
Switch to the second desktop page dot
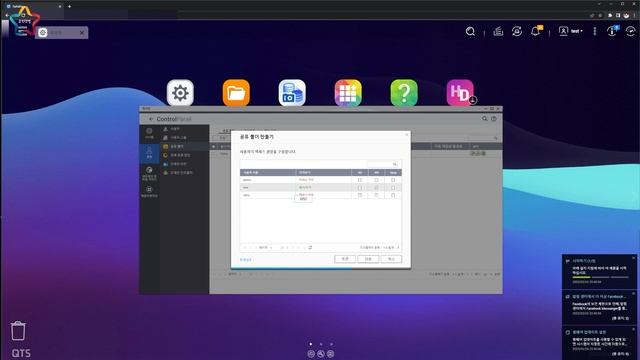[x=321, y=344]
